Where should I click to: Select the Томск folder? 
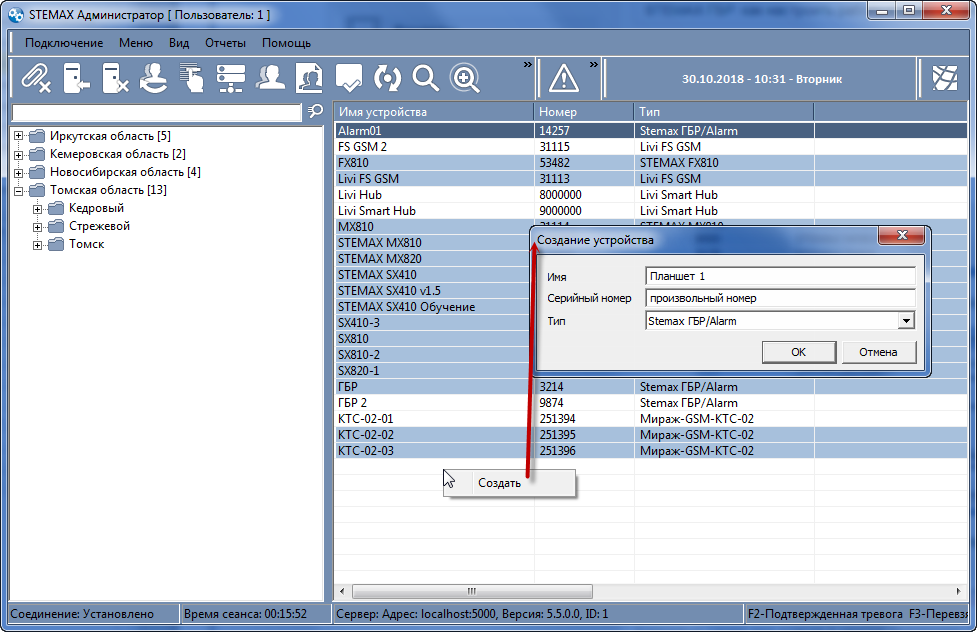[87, 244]
